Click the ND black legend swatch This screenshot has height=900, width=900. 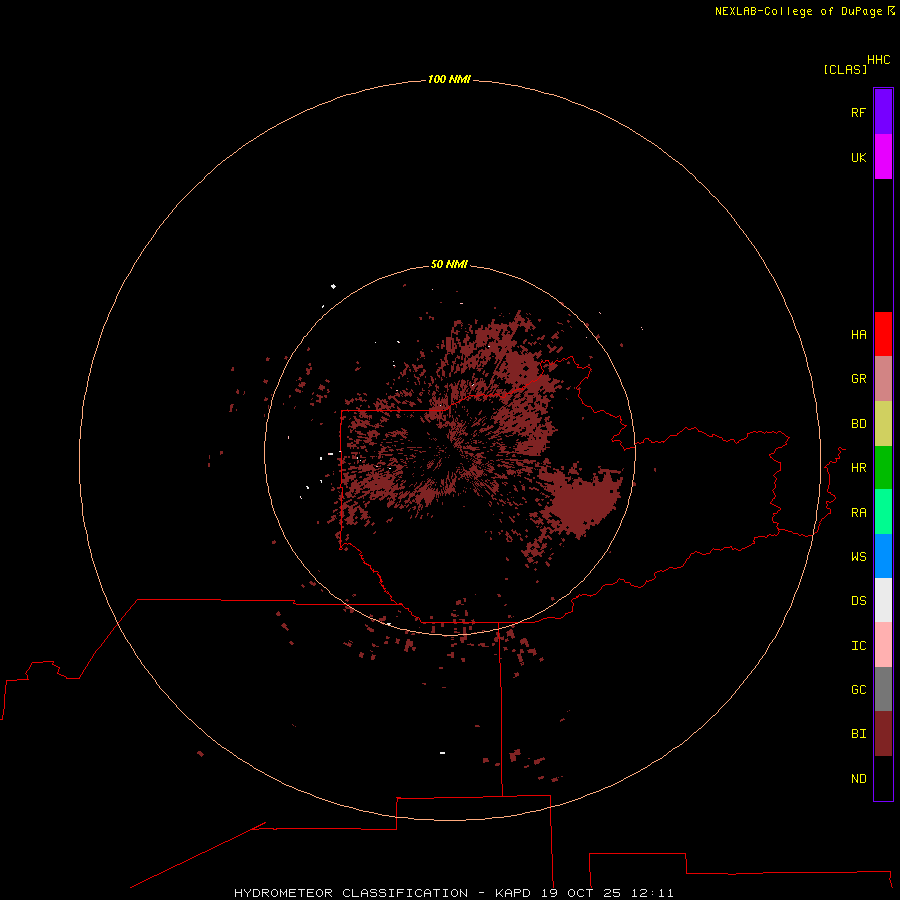pyautogui.click(x=883, y=778)
